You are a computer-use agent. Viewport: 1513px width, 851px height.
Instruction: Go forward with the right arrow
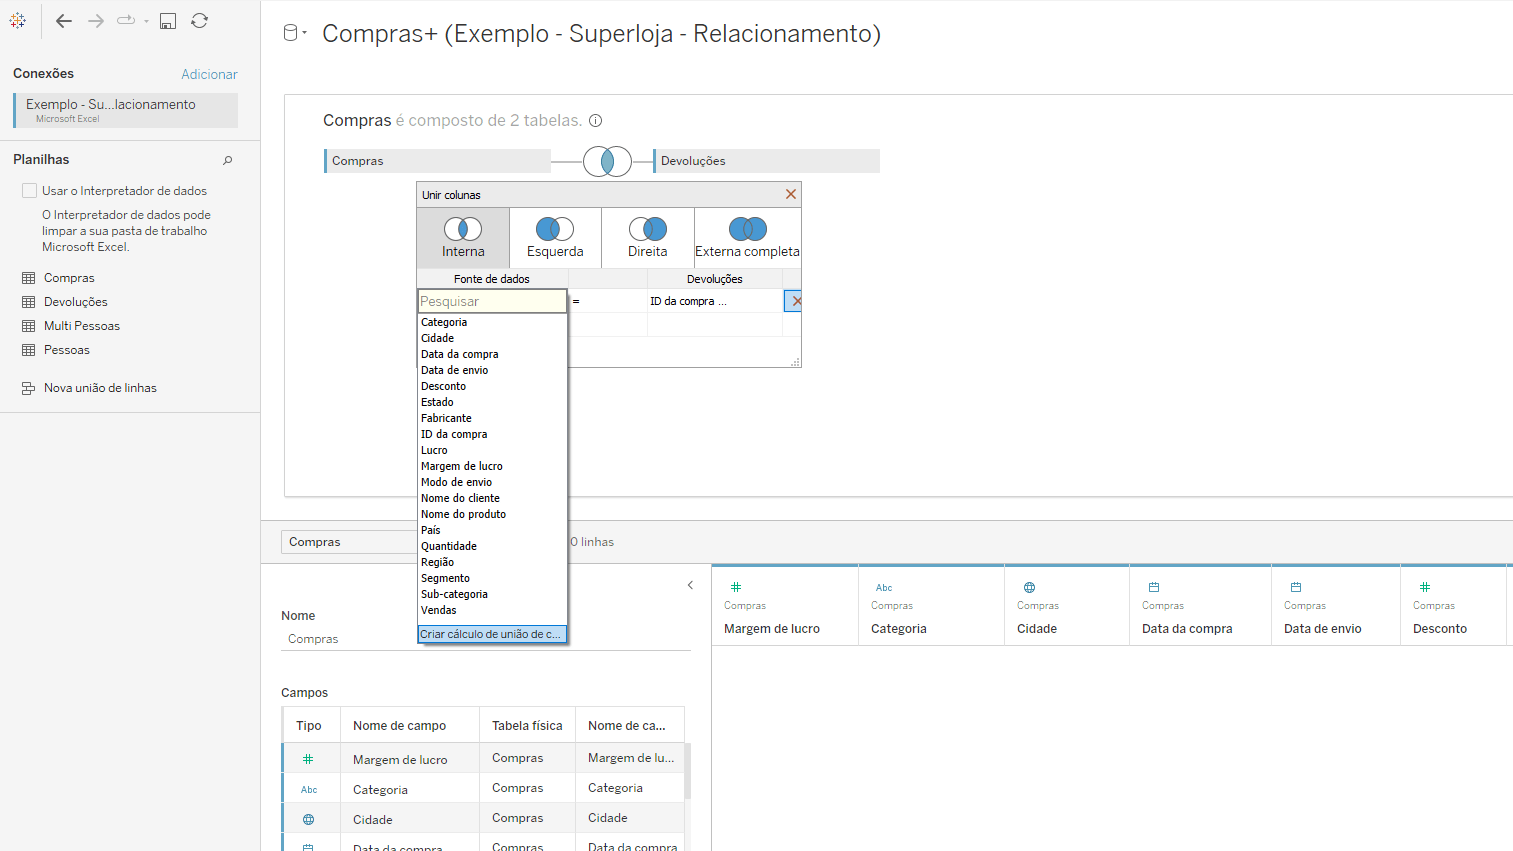click(x=96, y=21)
